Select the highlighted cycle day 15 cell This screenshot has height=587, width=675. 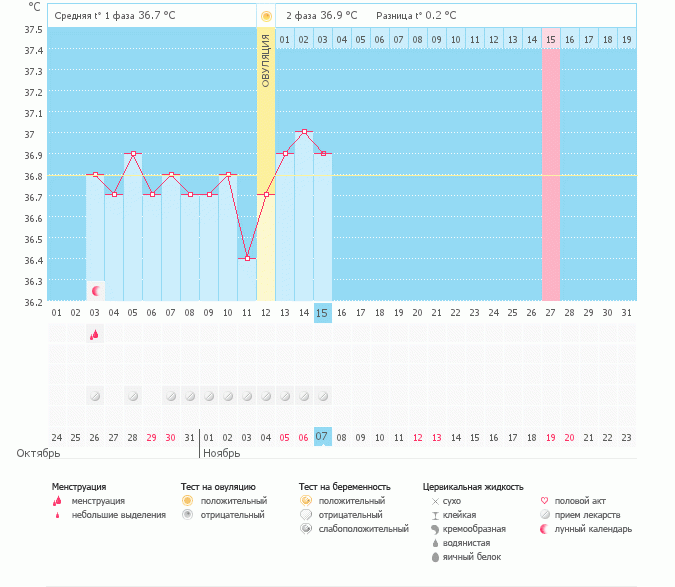(x=322, y=313)
